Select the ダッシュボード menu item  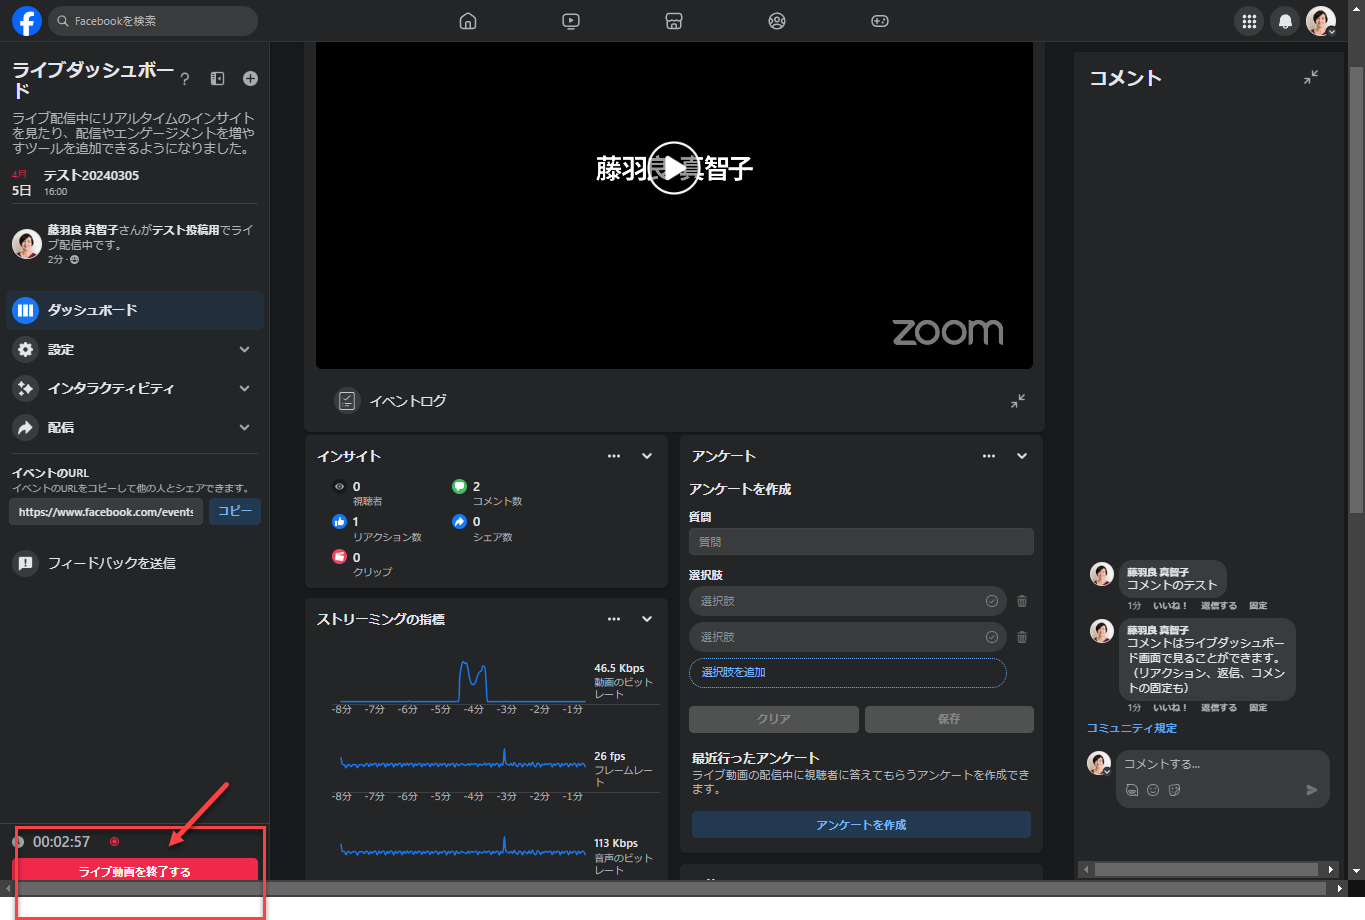pyautogui.click(x=135, y=310)
